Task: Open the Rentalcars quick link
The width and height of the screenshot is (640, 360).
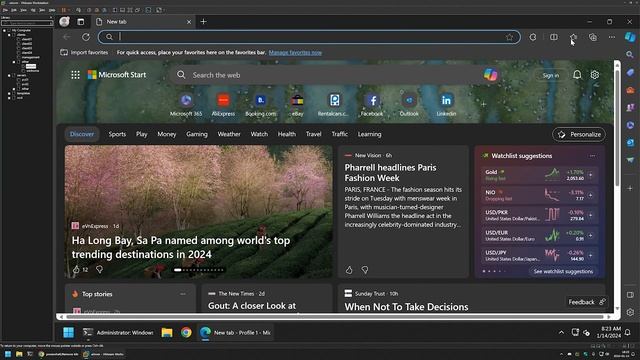Action: click(x=335, y=105)
